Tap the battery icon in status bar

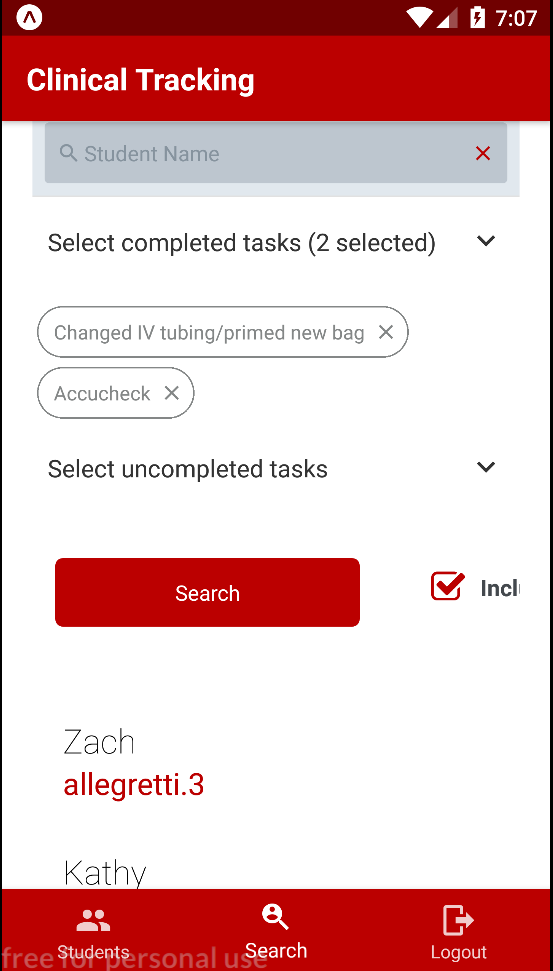point(477,18)
